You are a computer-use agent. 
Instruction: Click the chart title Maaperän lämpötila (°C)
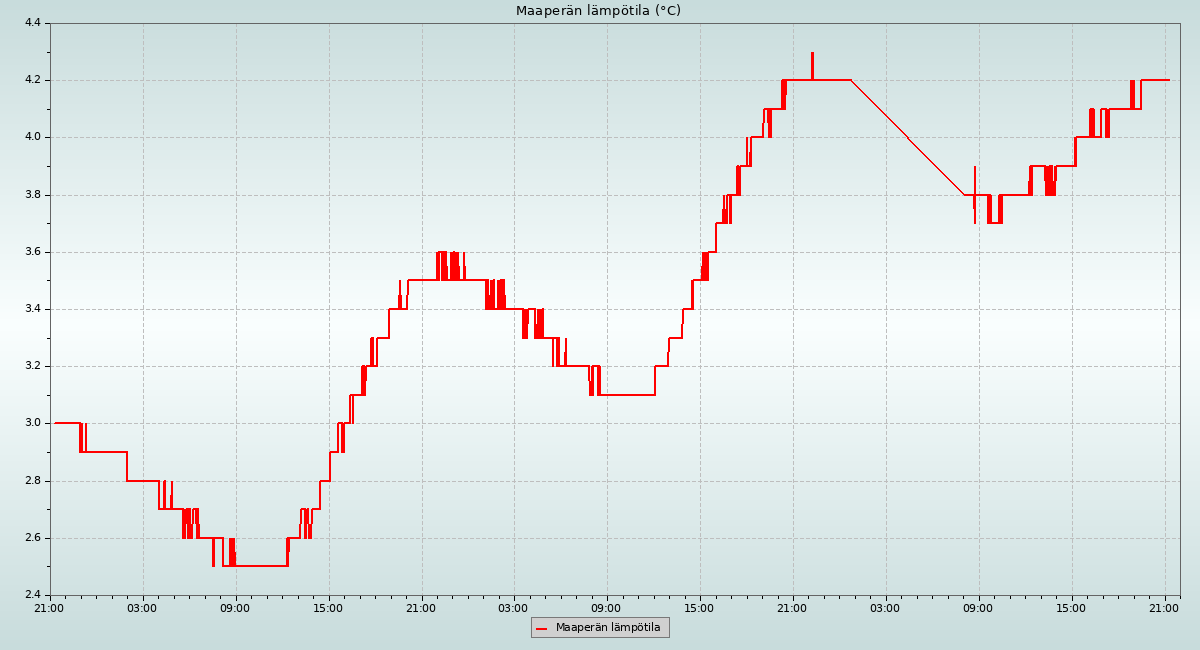[x=598, y=11]
